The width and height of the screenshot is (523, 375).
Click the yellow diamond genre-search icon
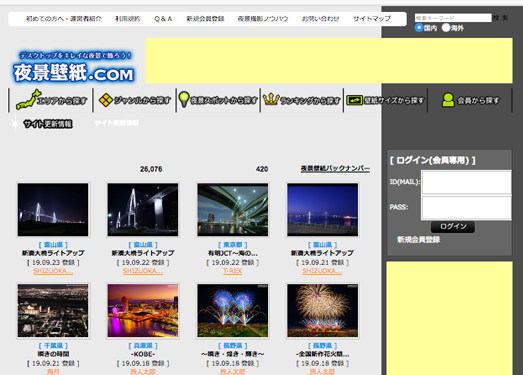(x=106, y=100)
